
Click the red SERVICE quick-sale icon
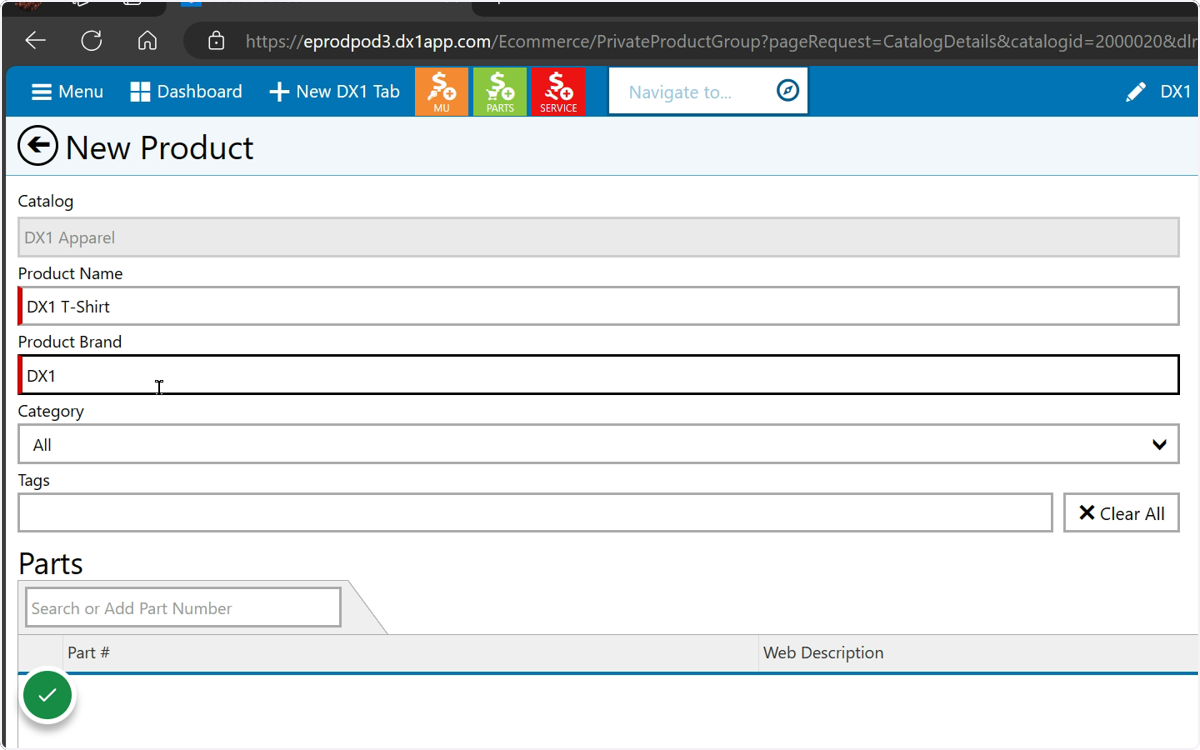point(558,92)
